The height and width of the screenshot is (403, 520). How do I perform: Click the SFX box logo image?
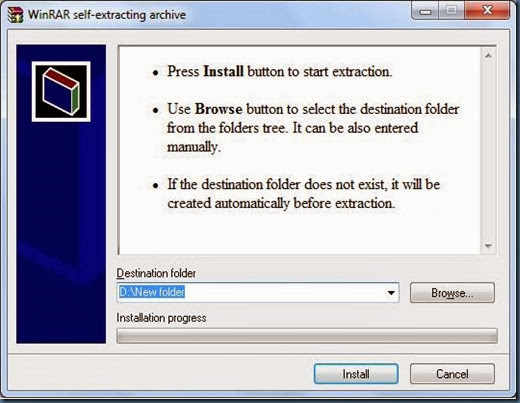pos(61,92)
